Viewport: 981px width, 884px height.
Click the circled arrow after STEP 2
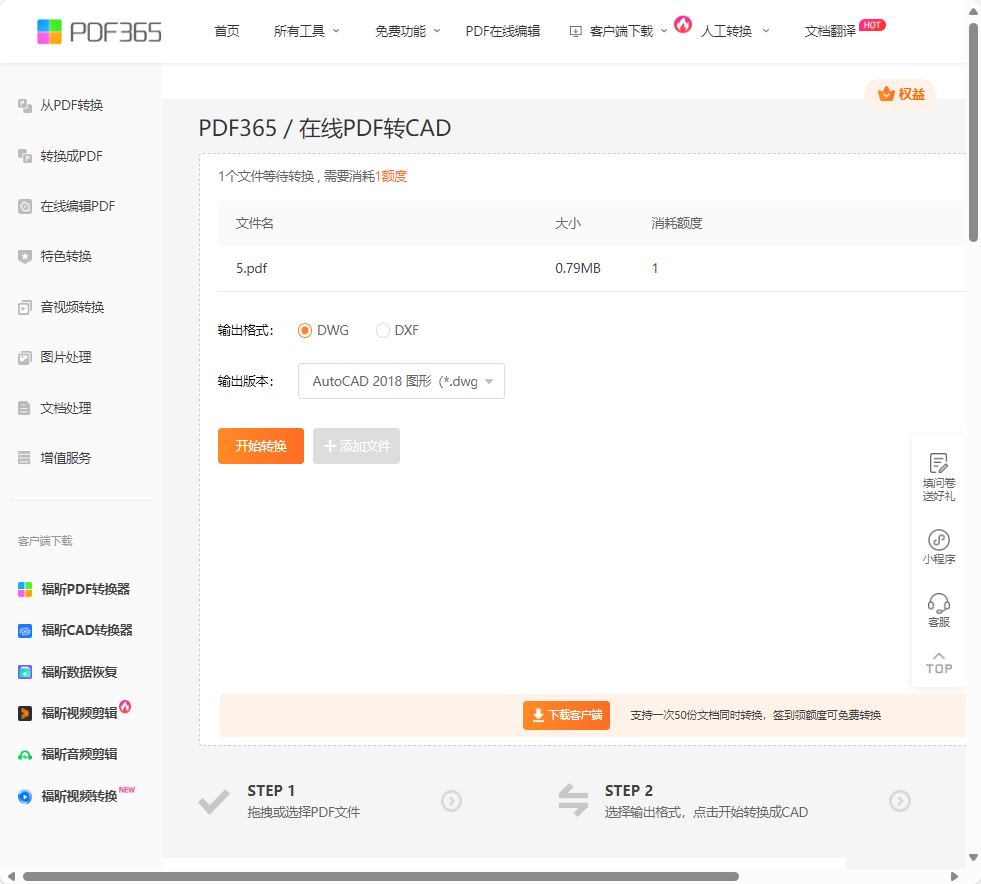point(900,801)
